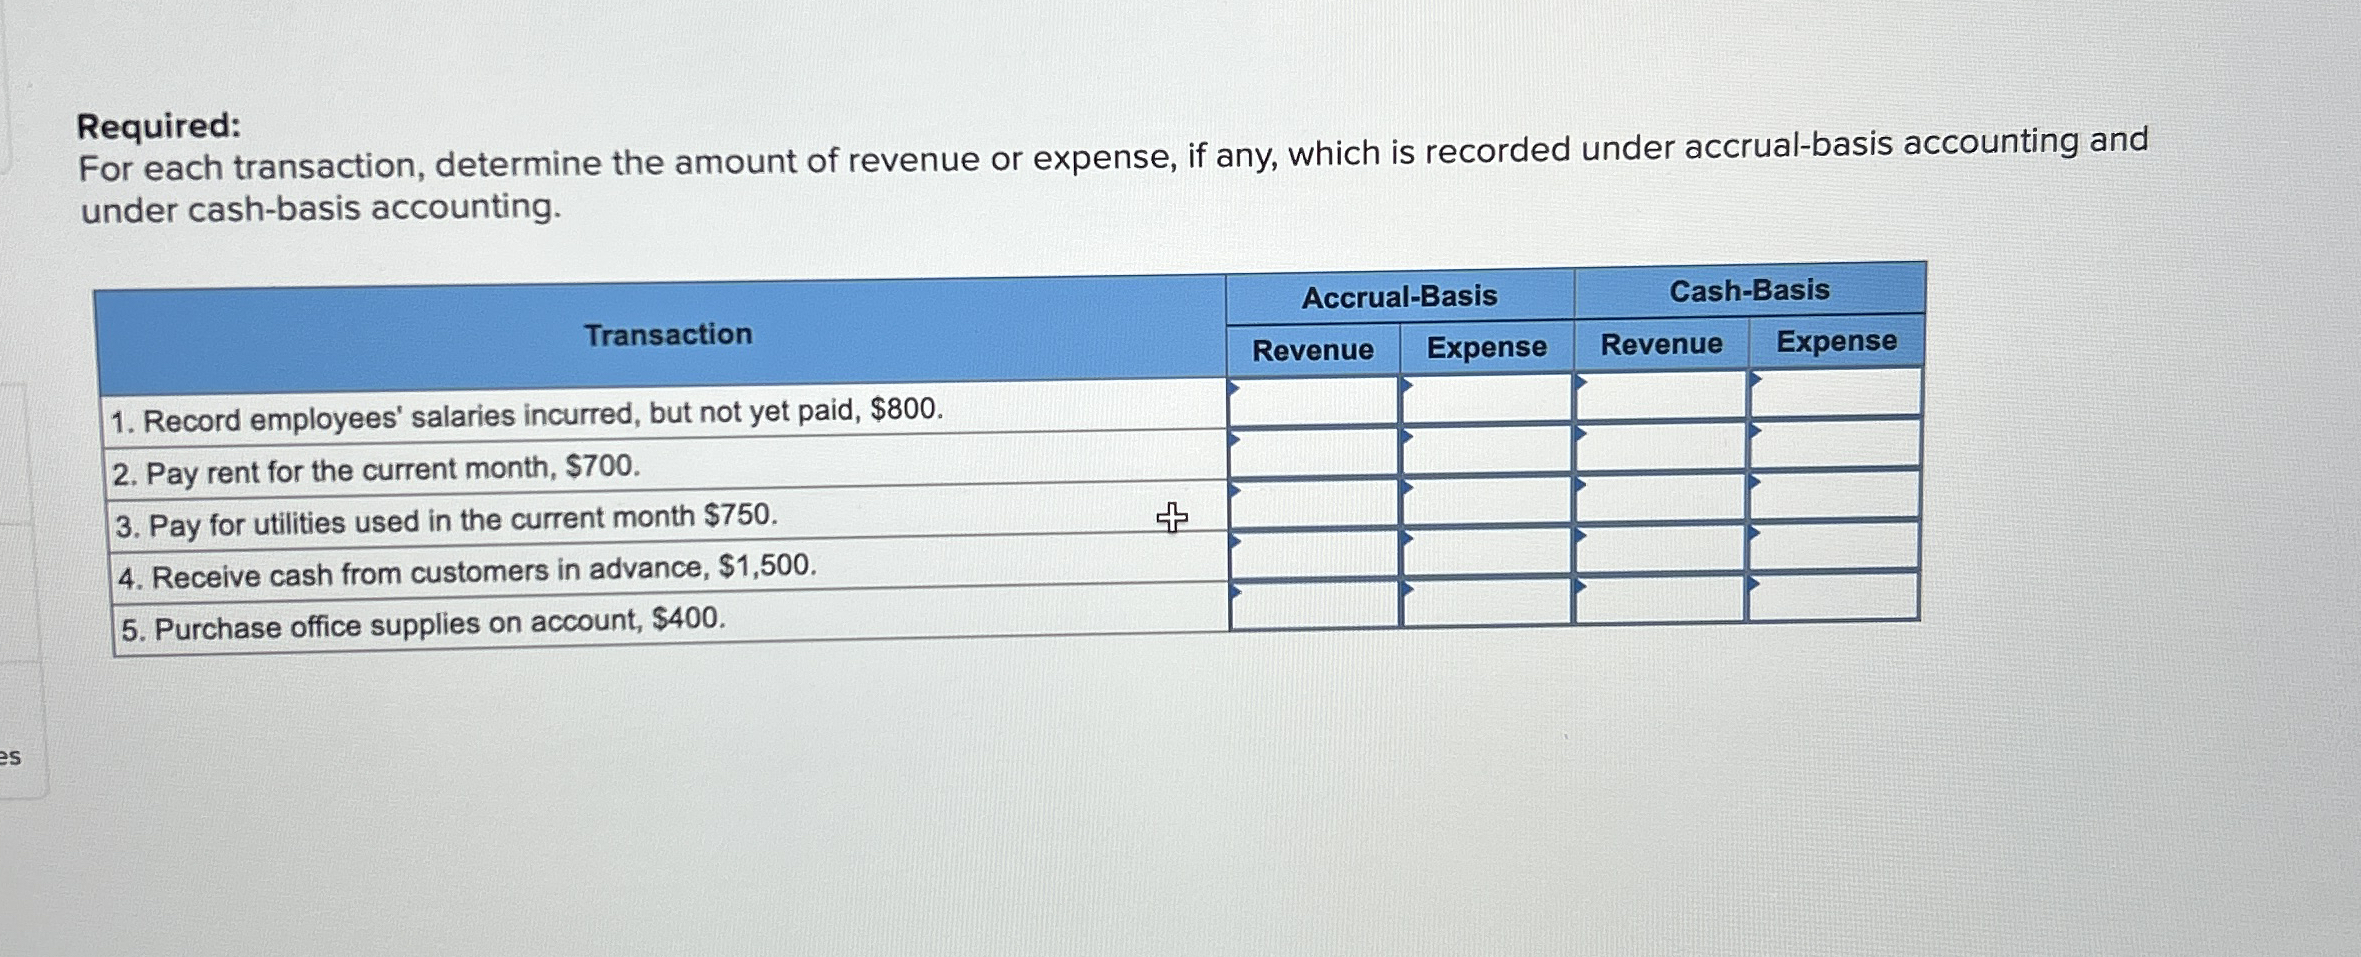Select the Revenue header under Accrual-Basis

[1314, 349]
